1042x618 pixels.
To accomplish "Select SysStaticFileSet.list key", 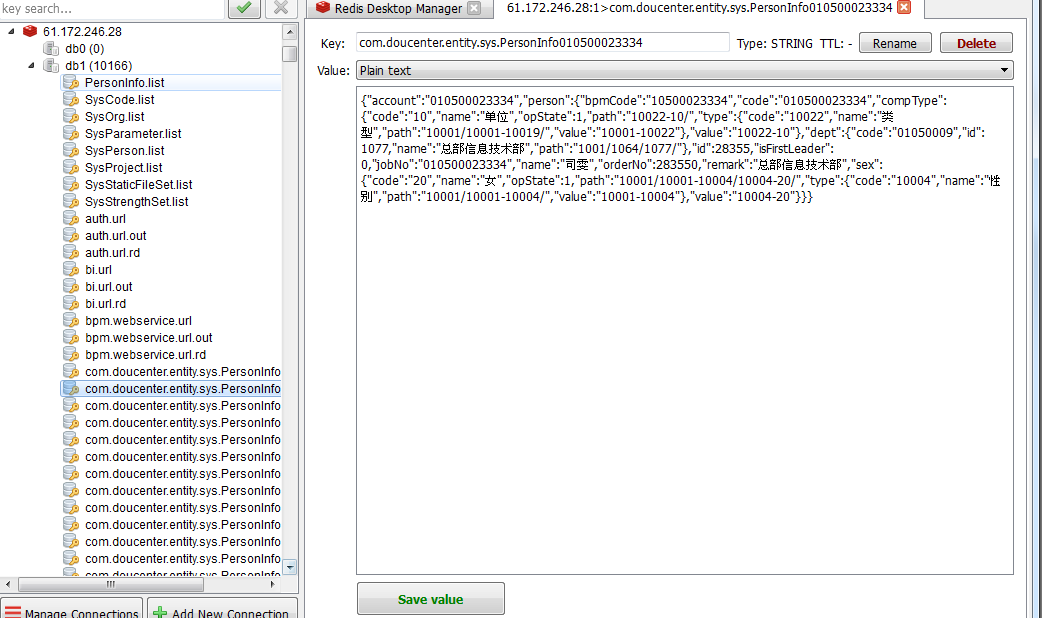I will [138, 185].
